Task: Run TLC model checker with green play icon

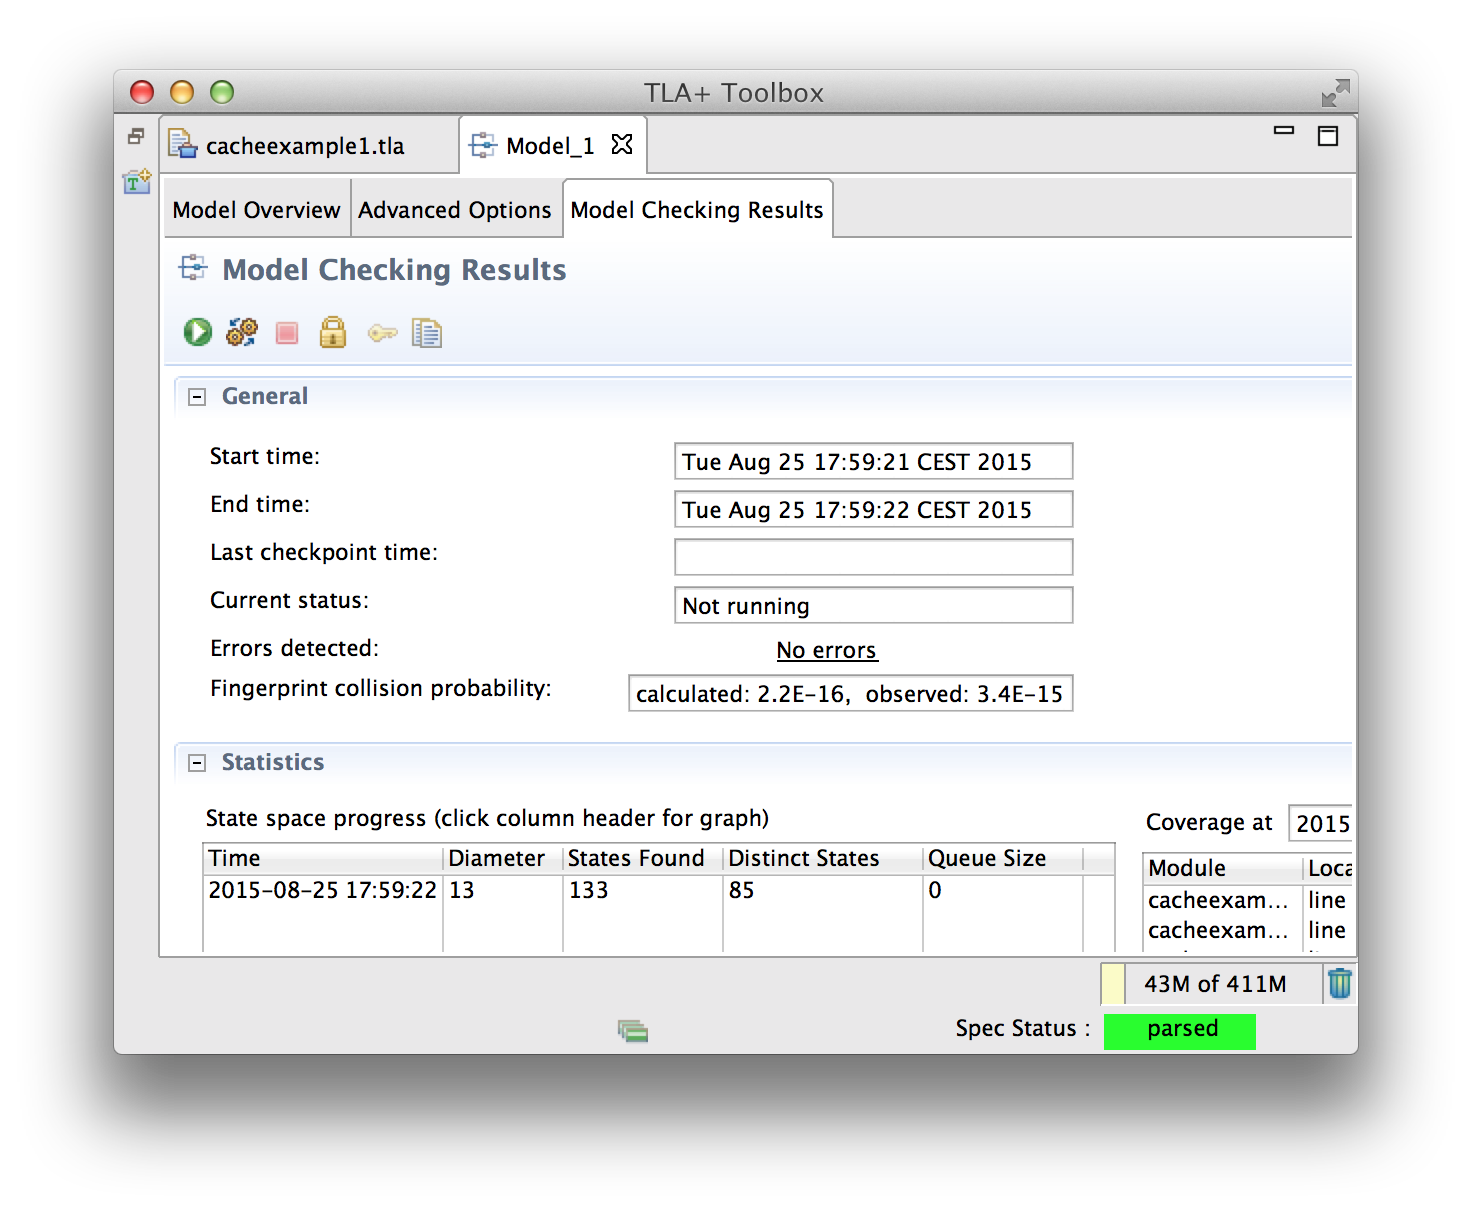Action: pos(198,332)
